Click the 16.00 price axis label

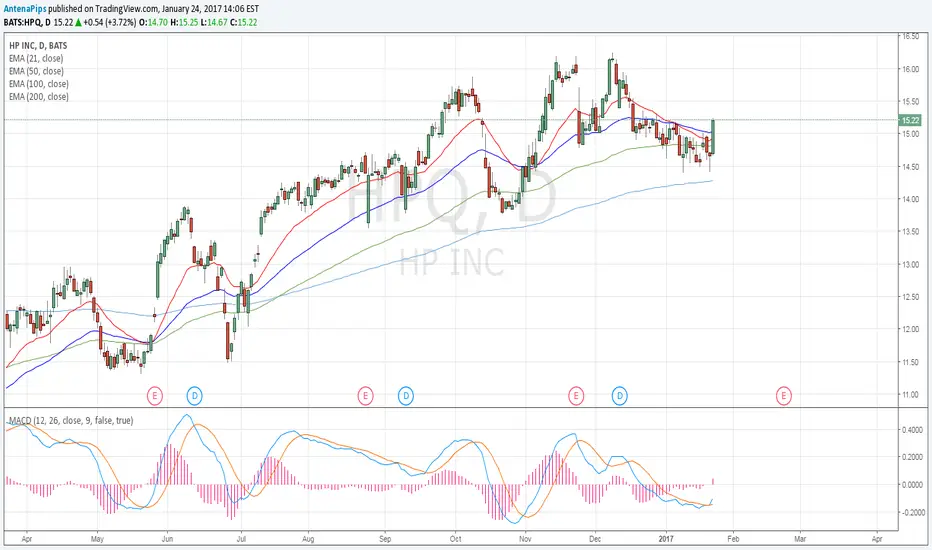pos(911,70)
